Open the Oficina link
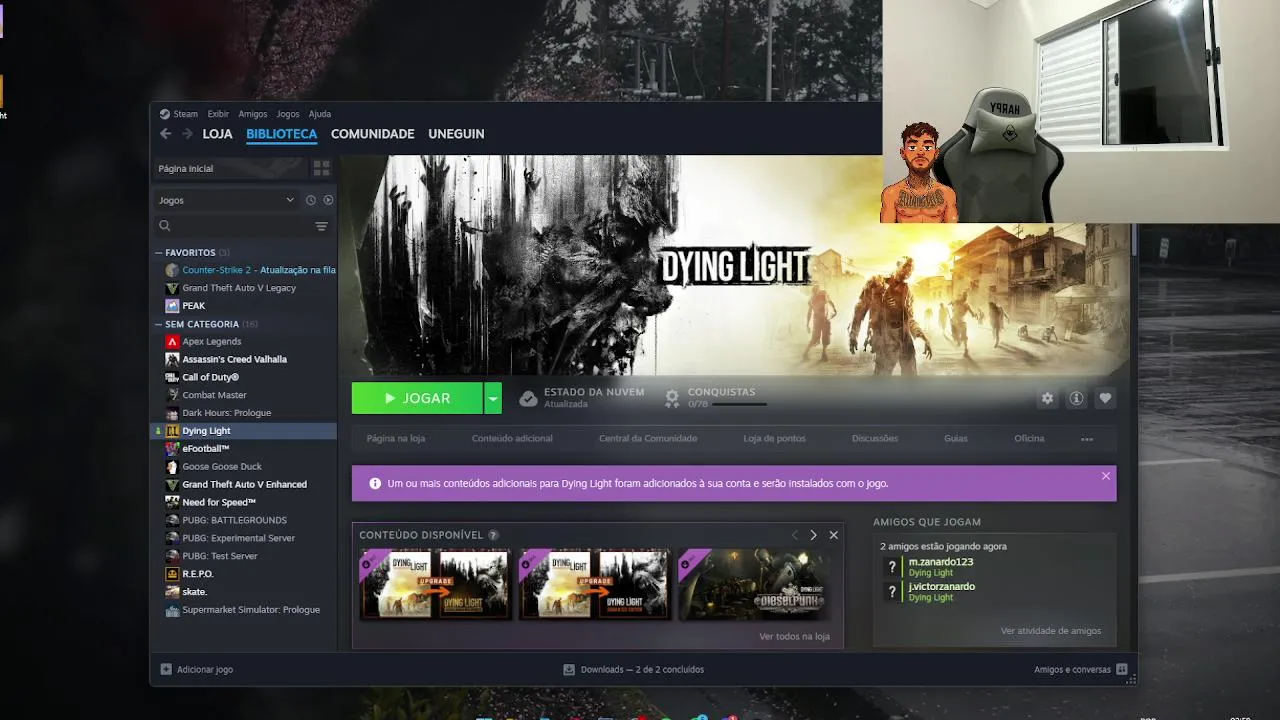1280x720 pixels. tap(1029, 438)
